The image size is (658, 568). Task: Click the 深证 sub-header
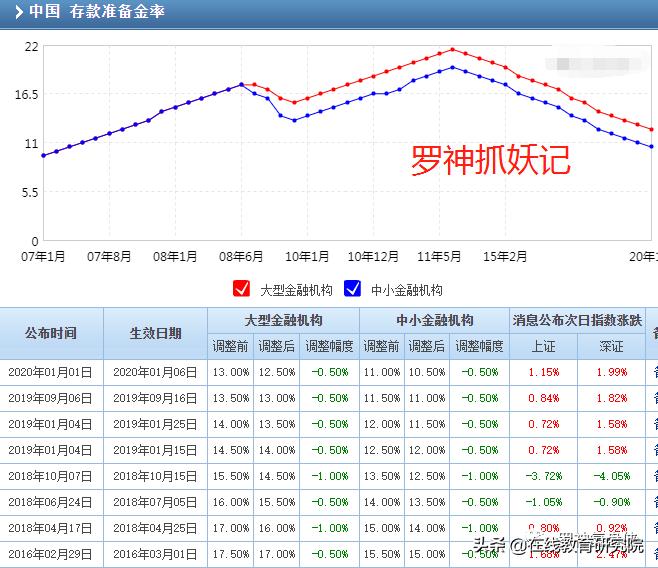(x=611, y=347)
